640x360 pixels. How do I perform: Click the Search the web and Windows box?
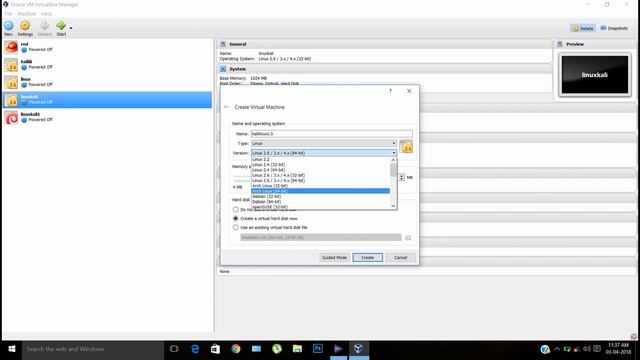tap(93, 349)
